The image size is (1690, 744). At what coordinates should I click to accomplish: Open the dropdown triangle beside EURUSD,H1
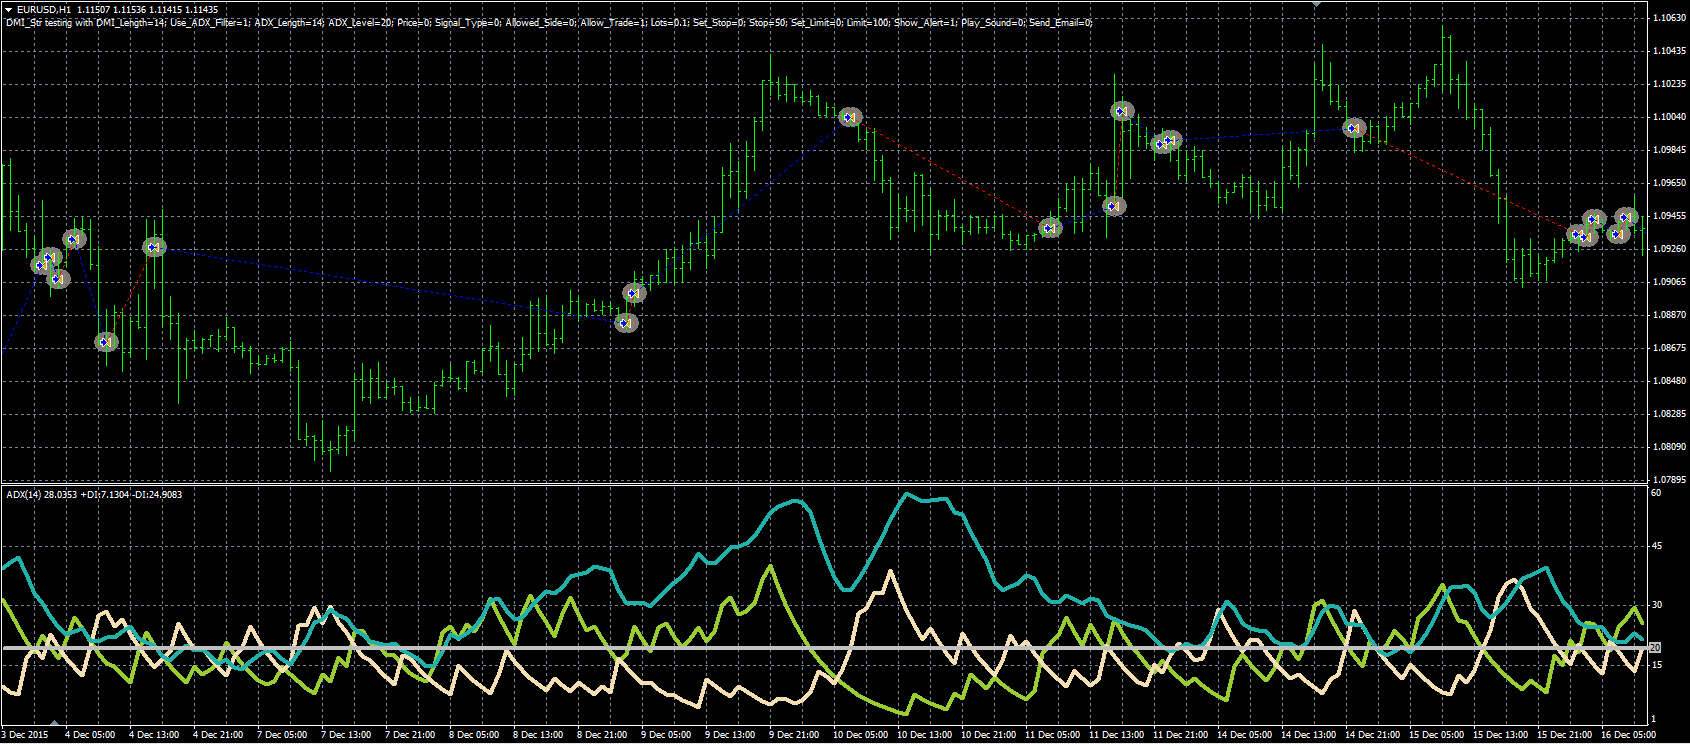(8, 10)
